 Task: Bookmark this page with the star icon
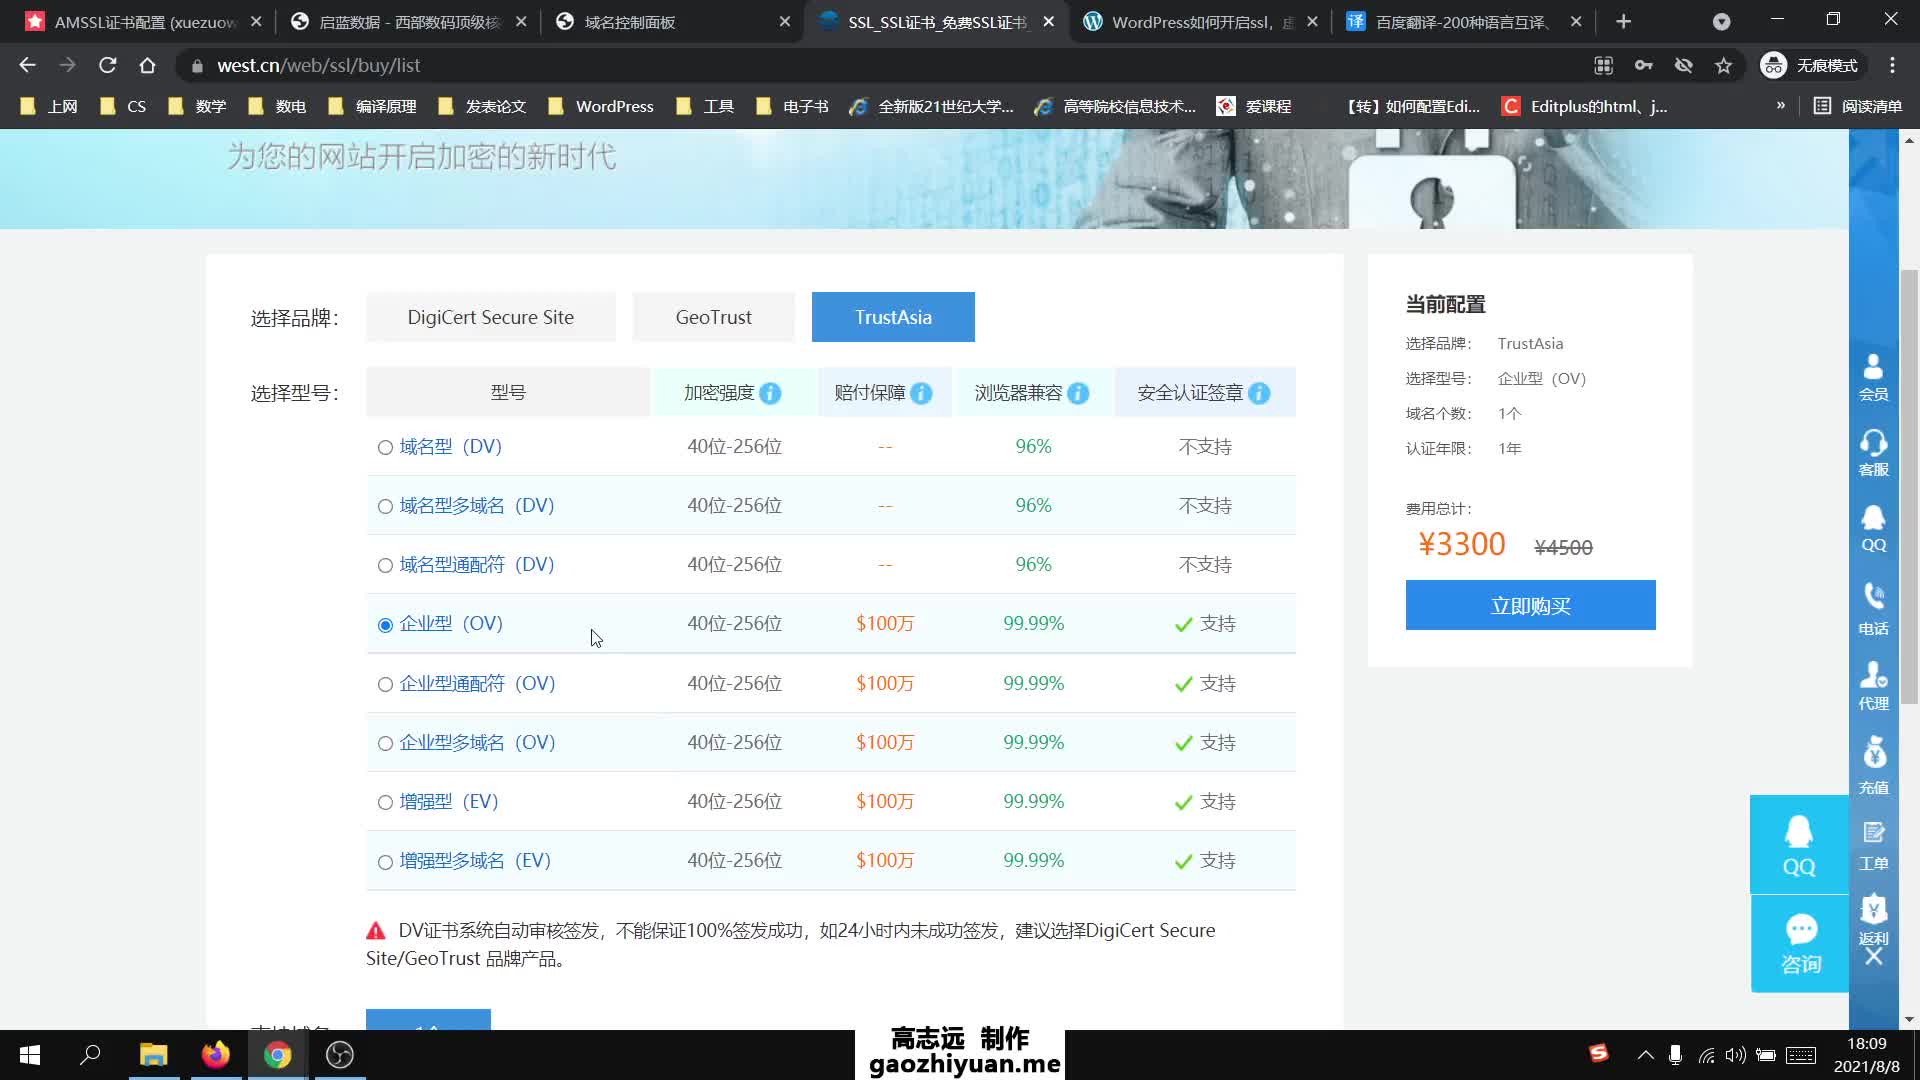pos(1723,65)
